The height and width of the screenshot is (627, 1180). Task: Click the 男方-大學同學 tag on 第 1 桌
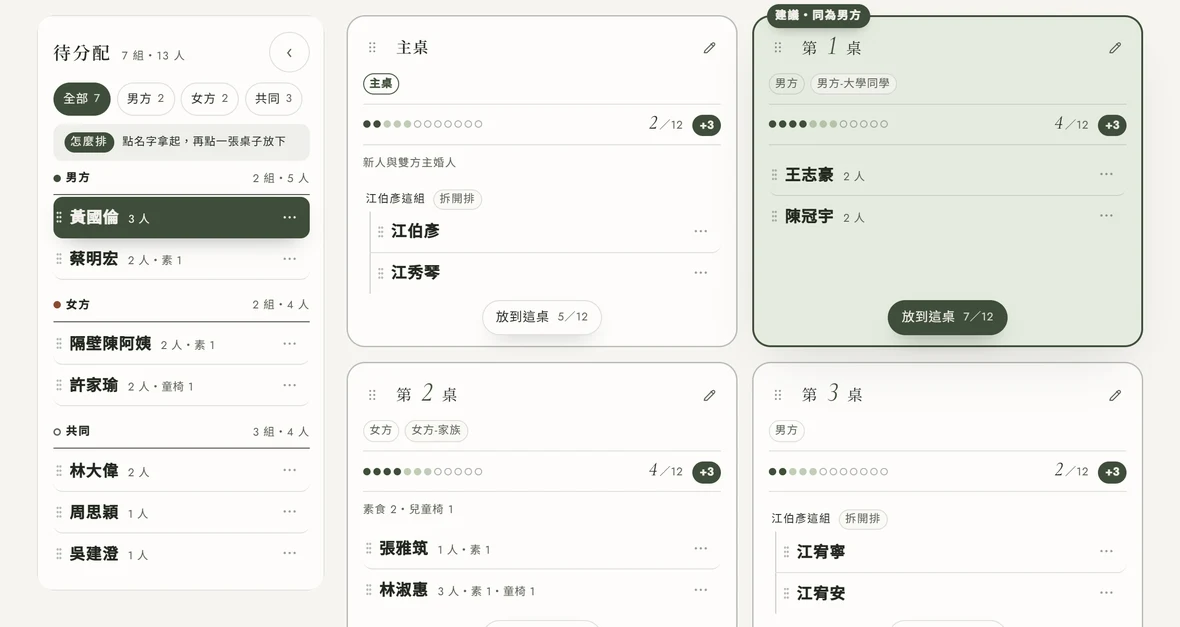point(853,84)
